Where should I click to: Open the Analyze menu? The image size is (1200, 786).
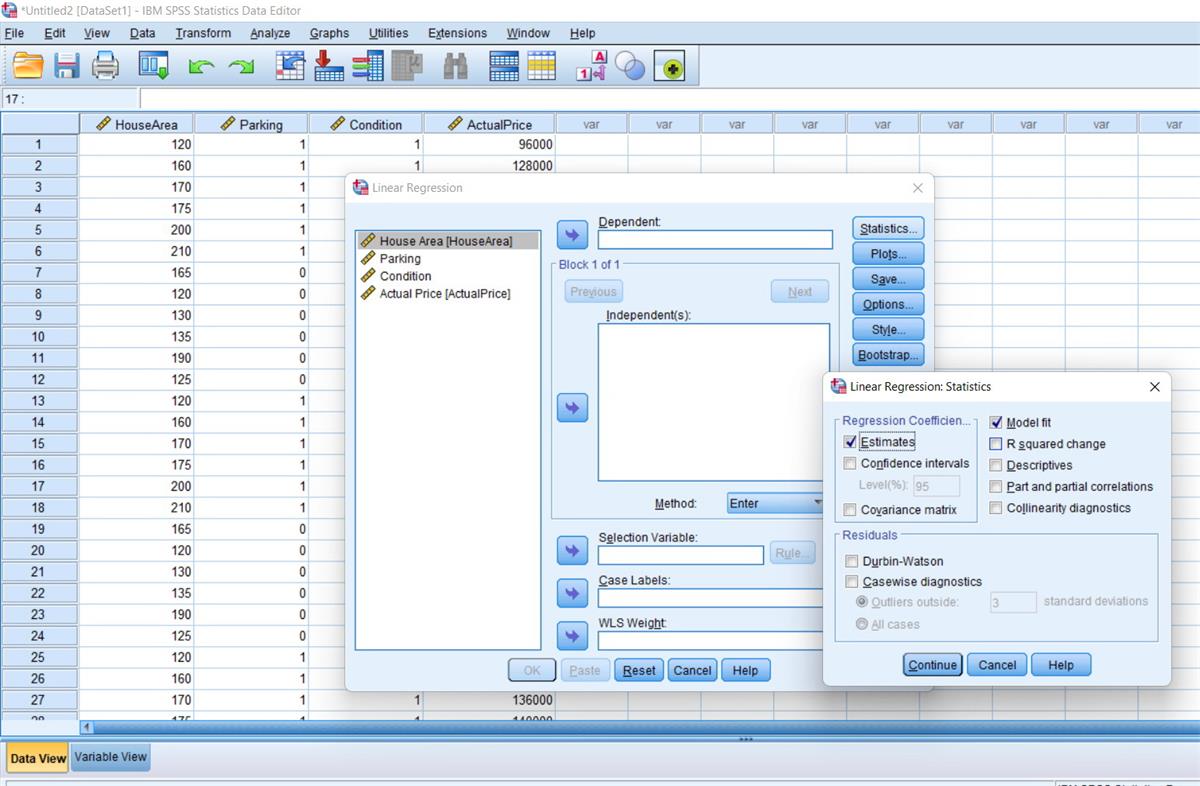tap(270, 33)
